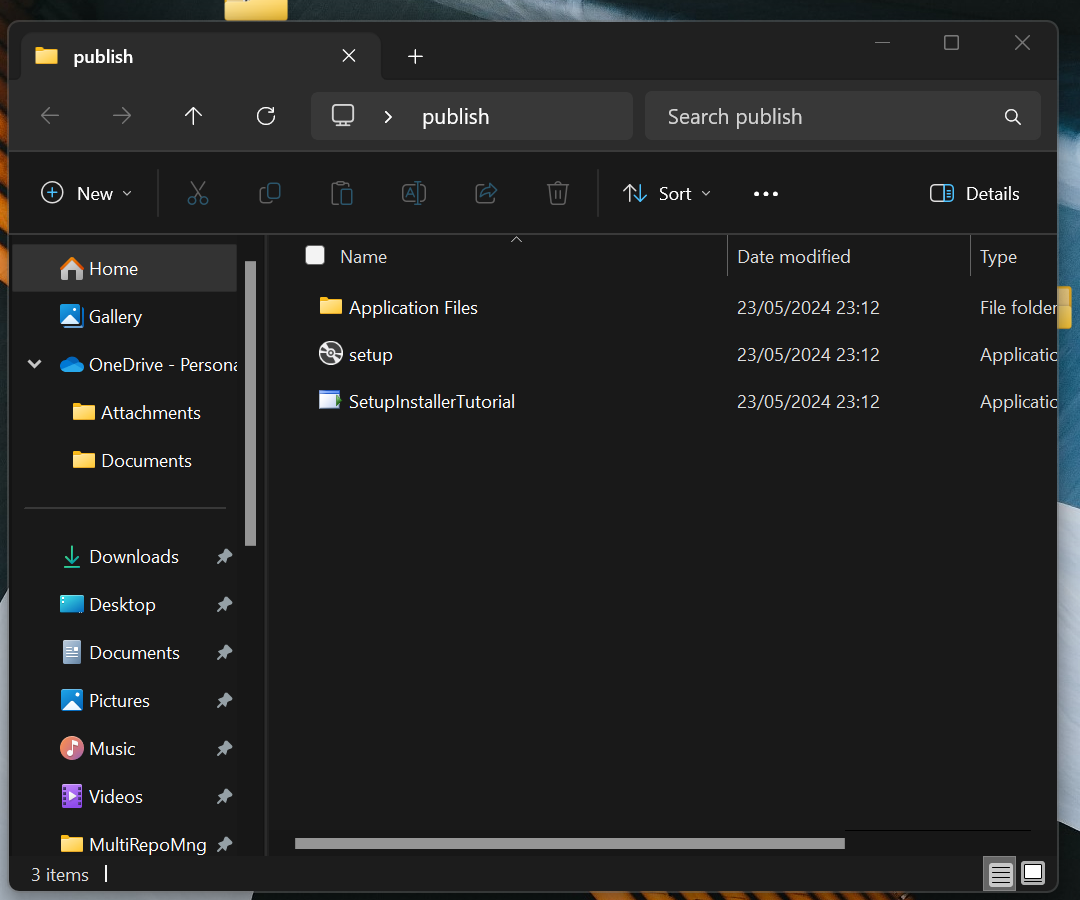Open the Details pane

(973, 193)
